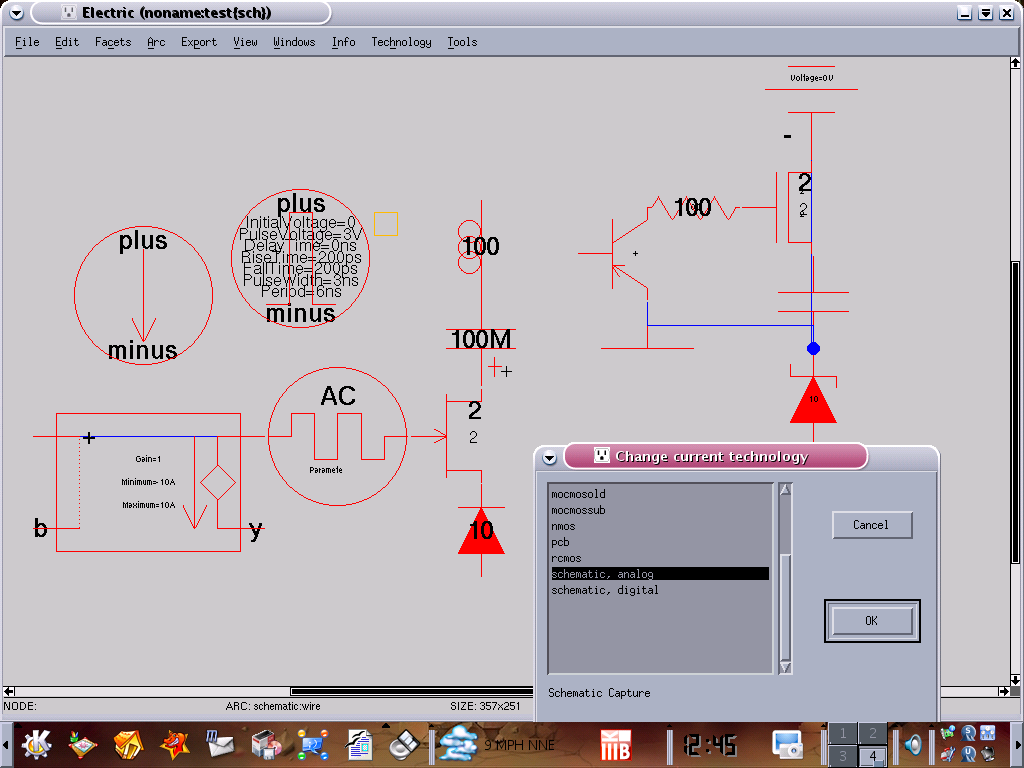The width and height of the screenshot is (1024, 768).
Task: Click Cancel in the technology dialog
Action: [870, 525]
